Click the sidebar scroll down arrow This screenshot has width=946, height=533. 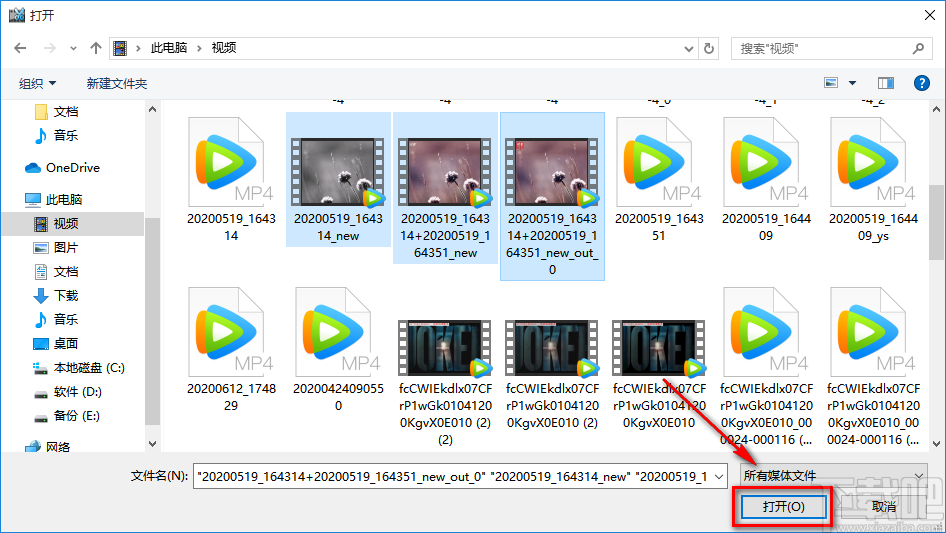point(152,444)
